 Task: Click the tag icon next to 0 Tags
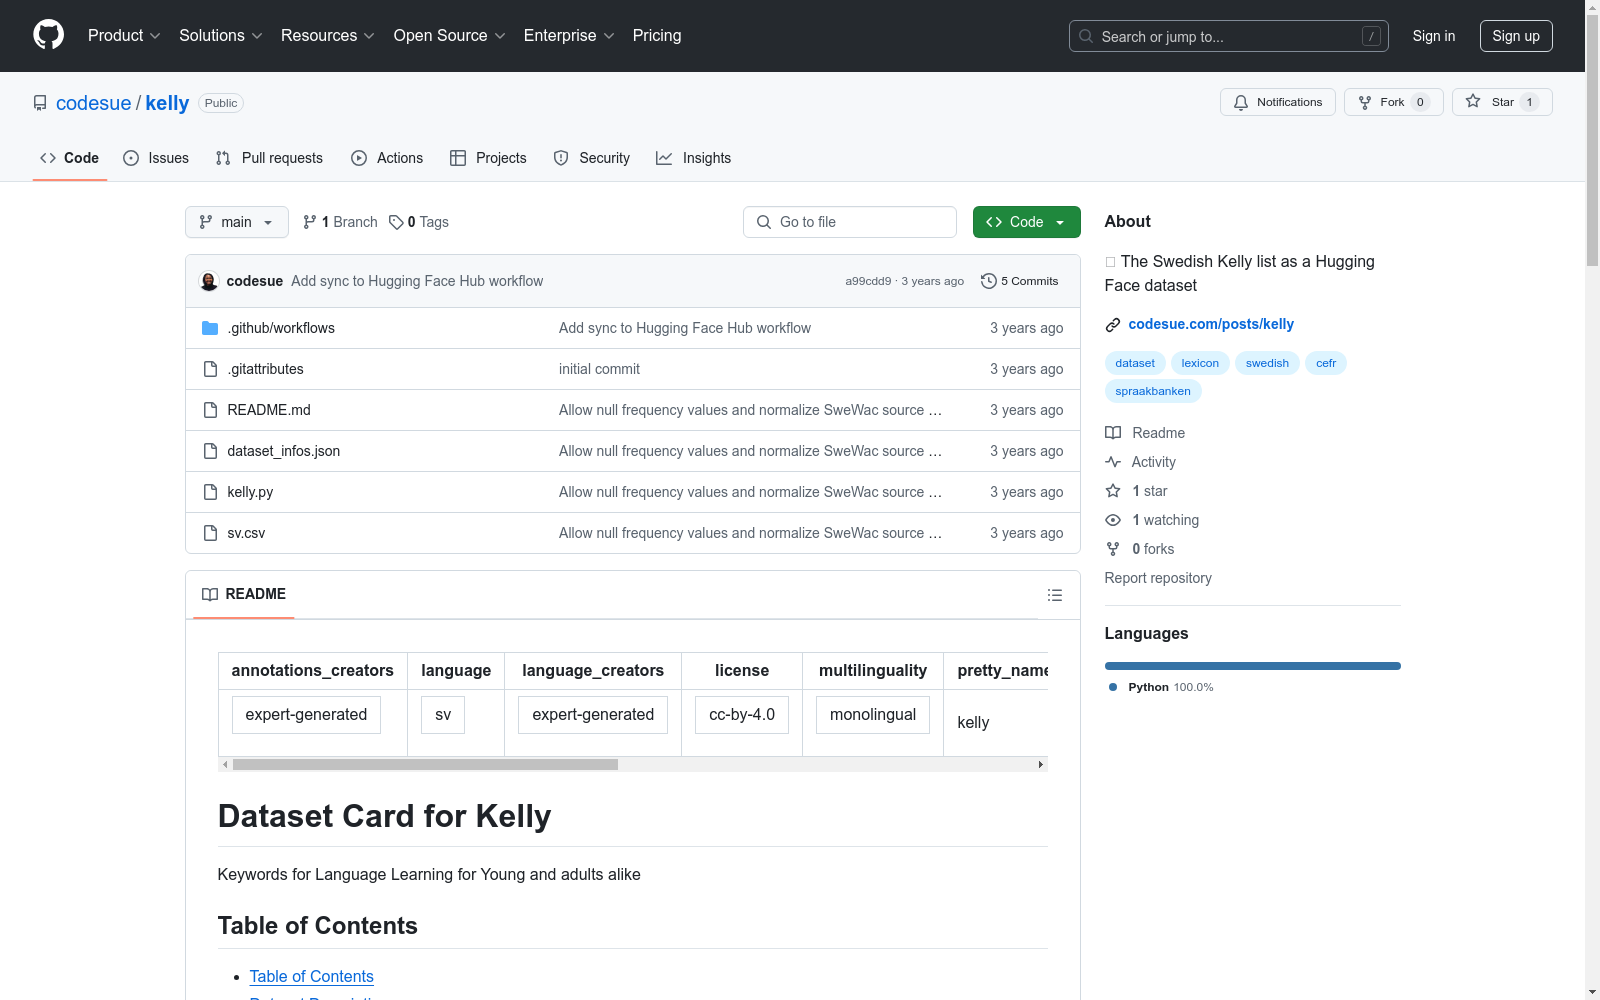coord(396,222)
